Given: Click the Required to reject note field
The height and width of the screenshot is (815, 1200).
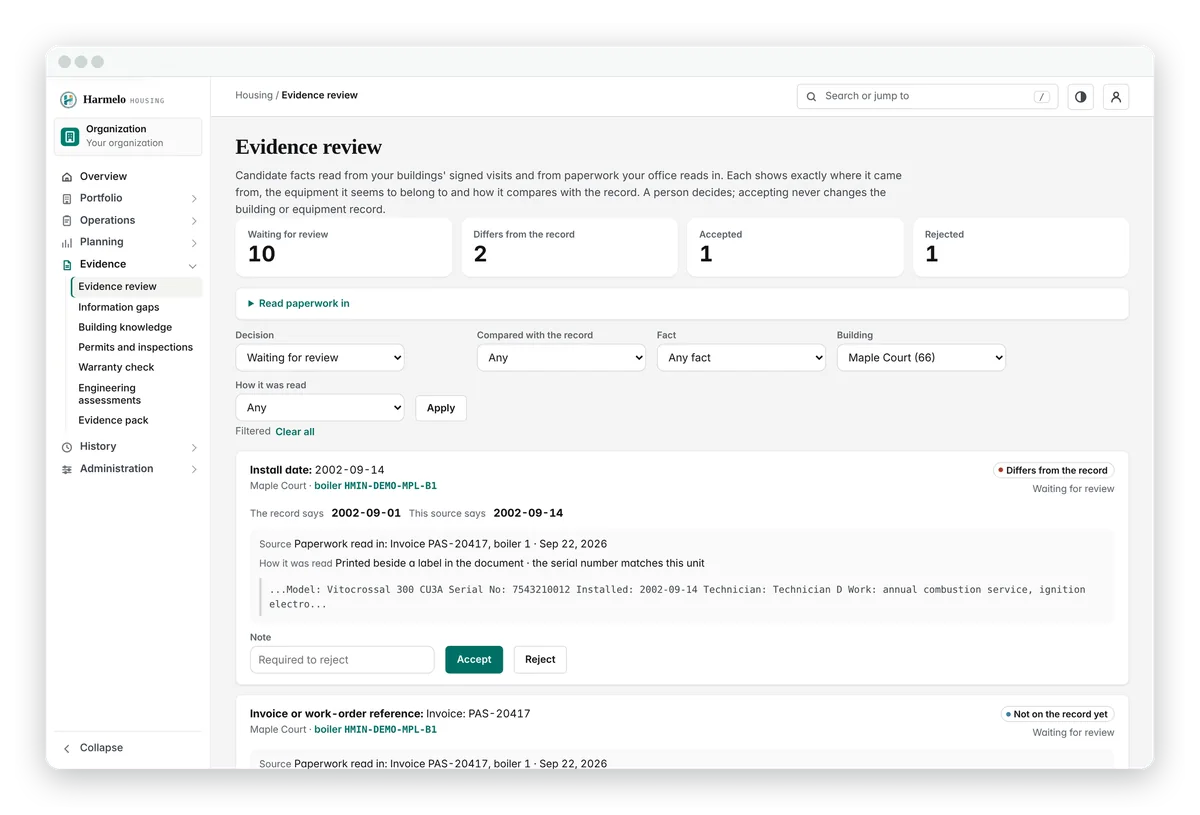Looking at the screenshot, I should click(342, 660).
